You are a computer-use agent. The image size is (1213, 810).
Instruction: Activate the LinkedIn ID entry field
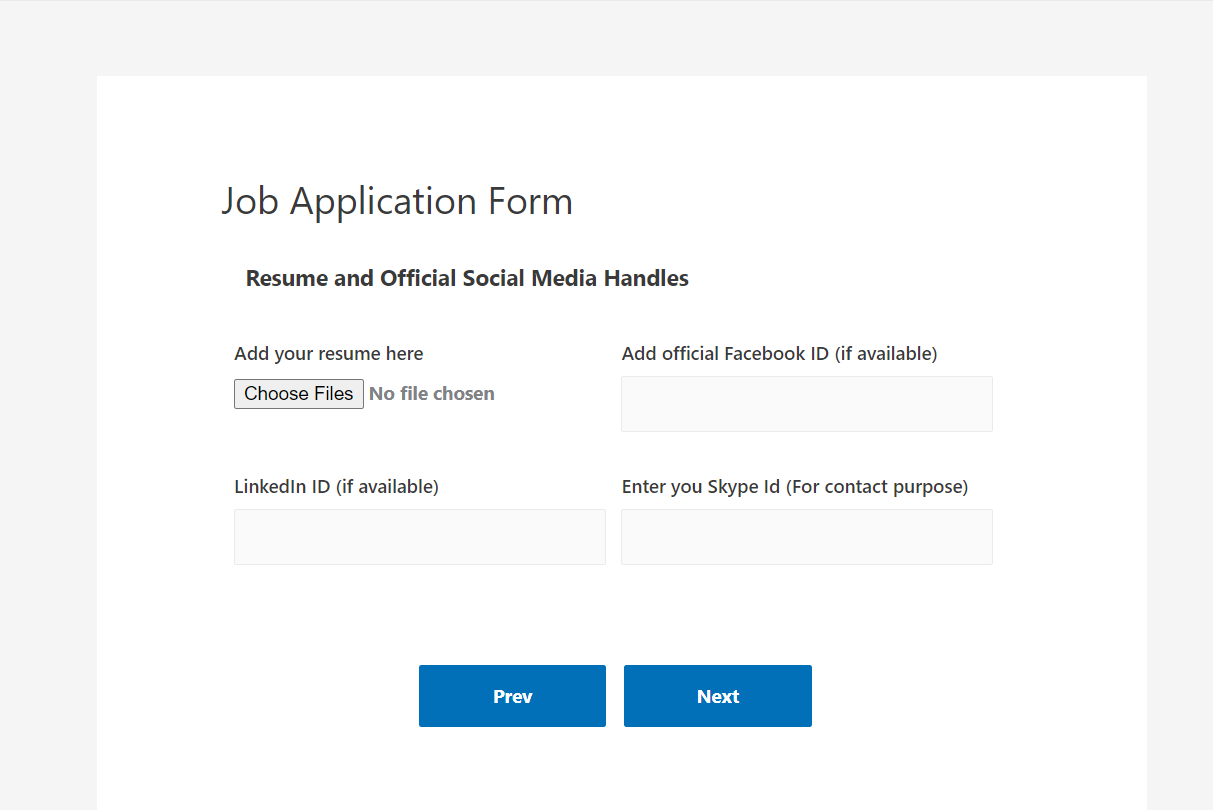pos(419,537)
